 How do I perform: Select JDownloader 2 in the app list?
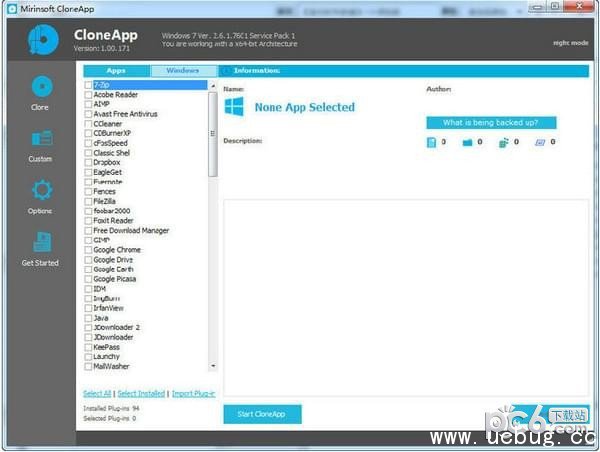click(x=117, y=328)
